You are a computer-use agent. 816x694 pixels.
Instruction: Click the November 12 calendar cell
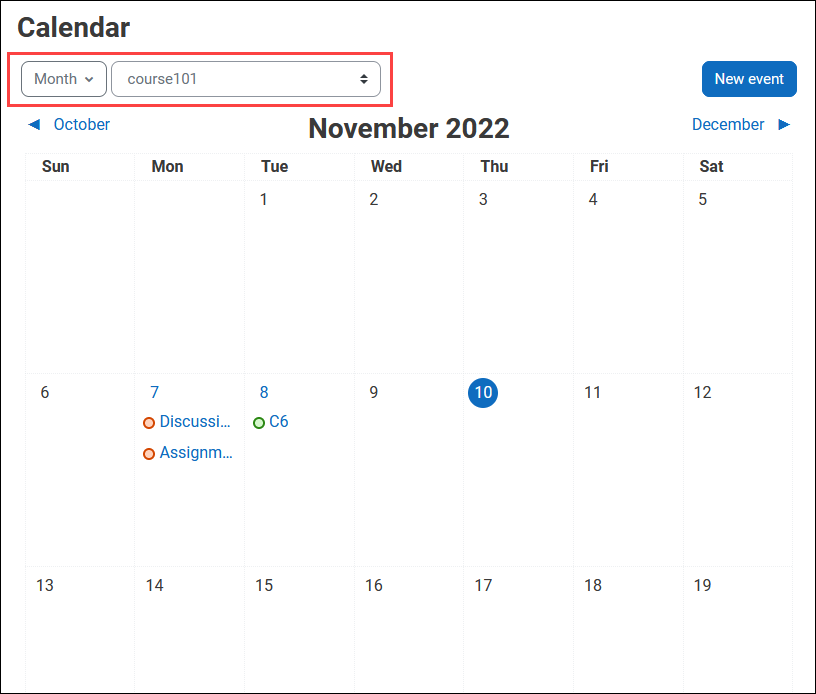(x=737, y=470)
